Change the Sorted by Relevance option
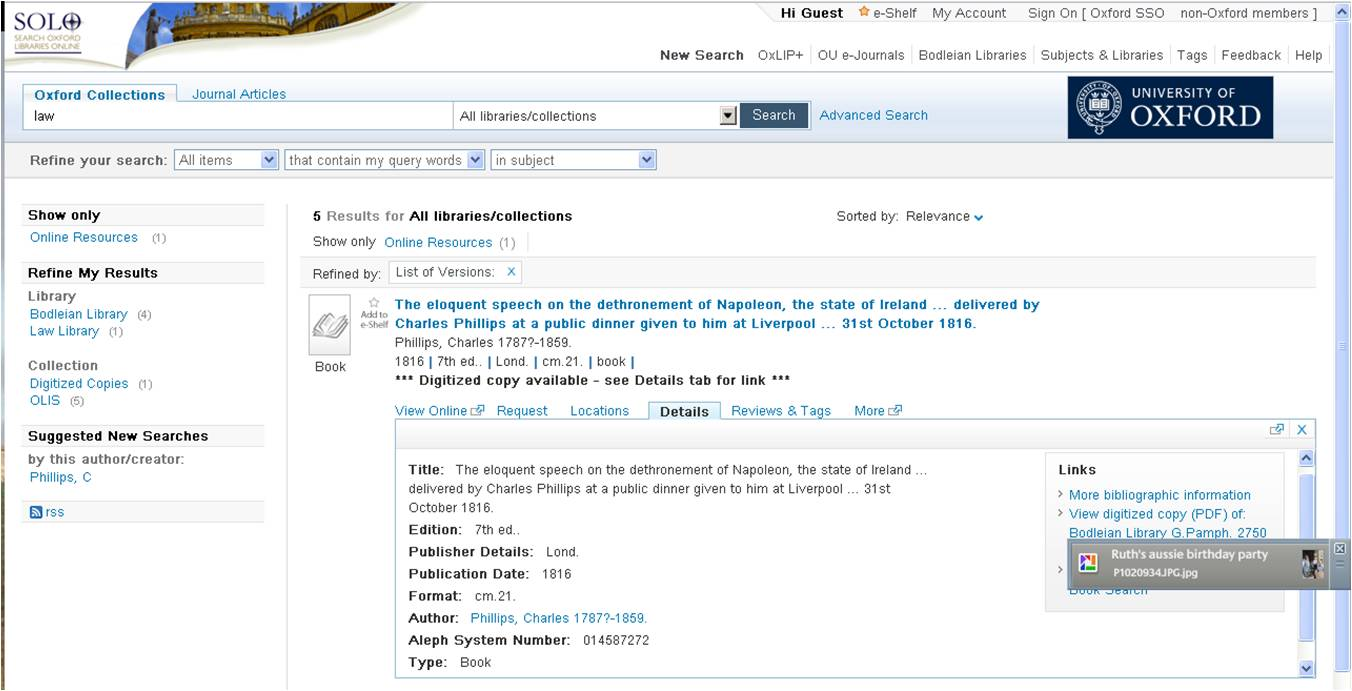 [x=944, y=217]
